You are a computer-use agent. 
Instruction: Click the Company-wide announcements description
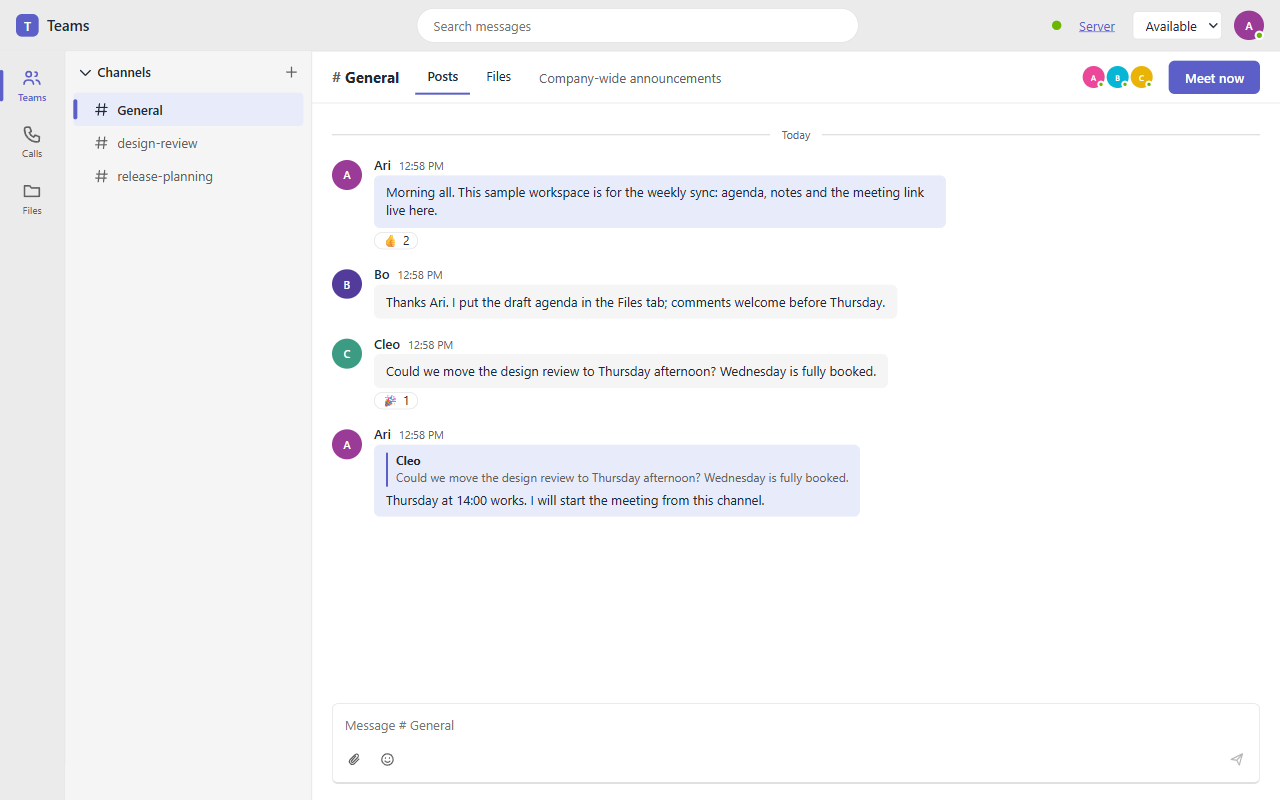pos(630,78)
